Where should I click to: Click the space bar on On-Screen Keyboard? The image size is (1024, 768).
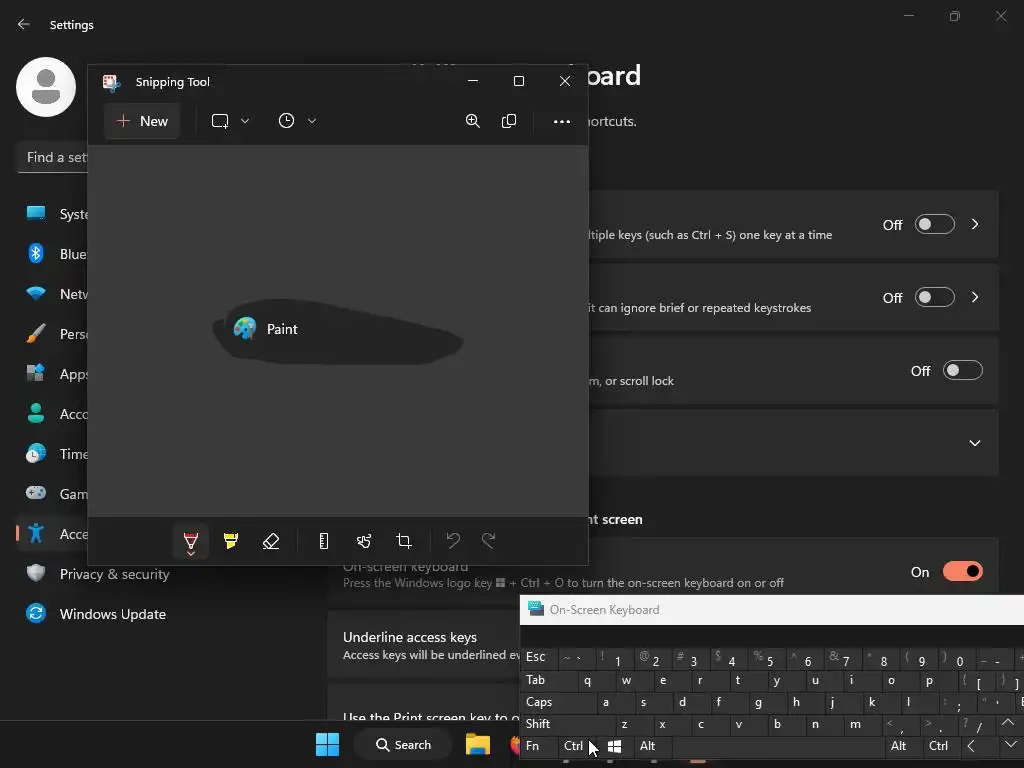[778, 746]
